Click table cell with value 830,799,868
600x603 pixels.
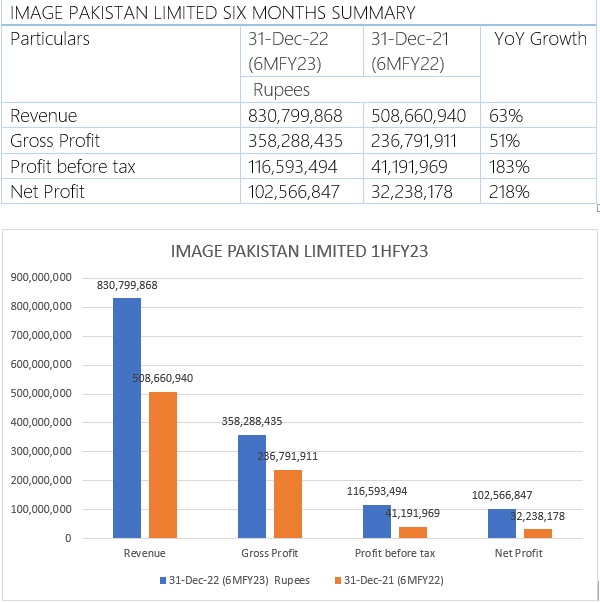click(x=302, y=115)
